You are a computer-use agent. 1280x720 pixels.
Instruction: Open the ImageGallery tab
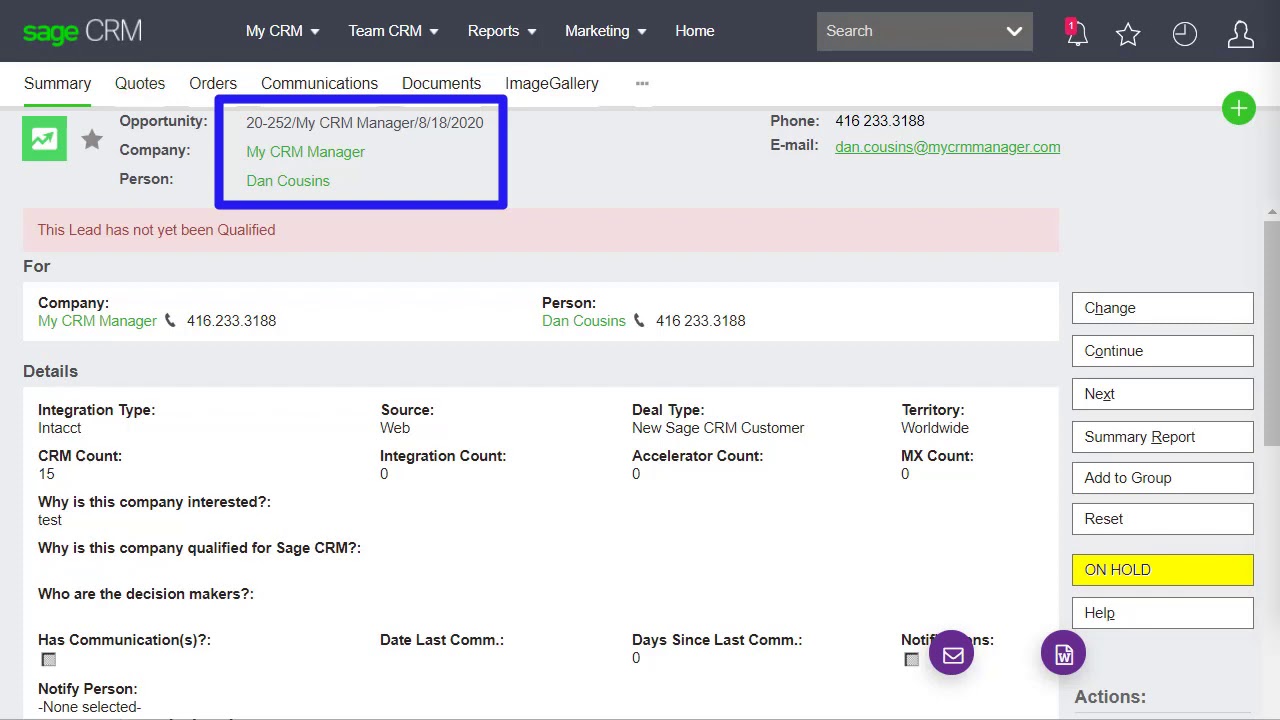(551, 83)
